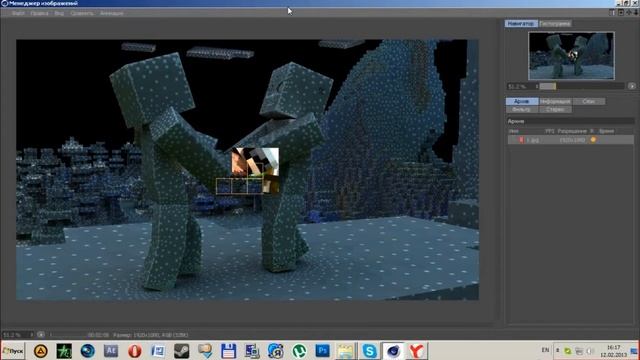
Task: Switch to the Гистограмма tab
Action: pos(555,24)
